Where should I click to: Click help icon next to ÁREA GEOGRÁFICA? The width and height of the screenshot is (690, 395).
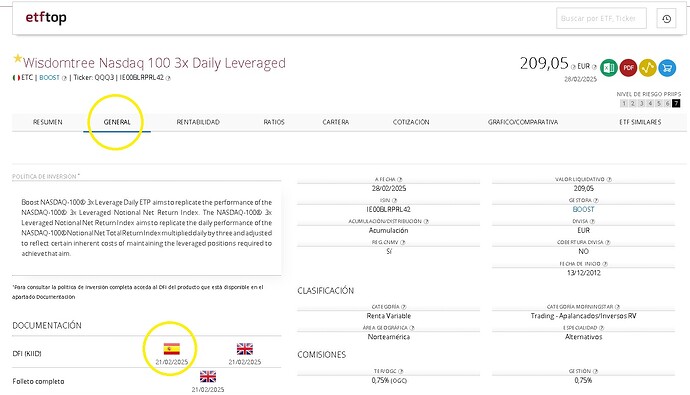(412, 328)
